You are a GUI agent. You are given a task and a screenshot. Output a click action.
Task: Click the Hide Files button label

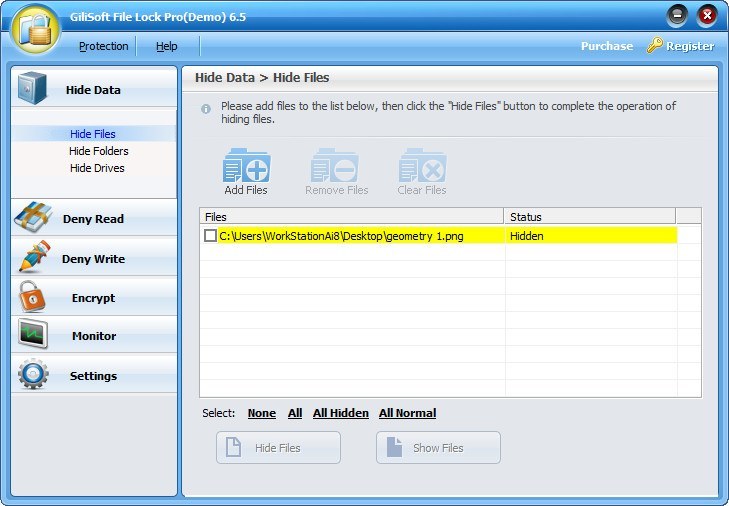click(x=278, y=448)
